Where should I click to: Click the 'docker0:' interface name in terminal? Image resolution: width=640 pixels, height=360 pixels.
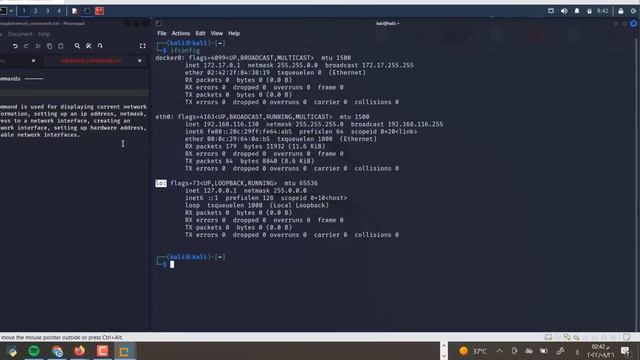(x=170, y=58)
